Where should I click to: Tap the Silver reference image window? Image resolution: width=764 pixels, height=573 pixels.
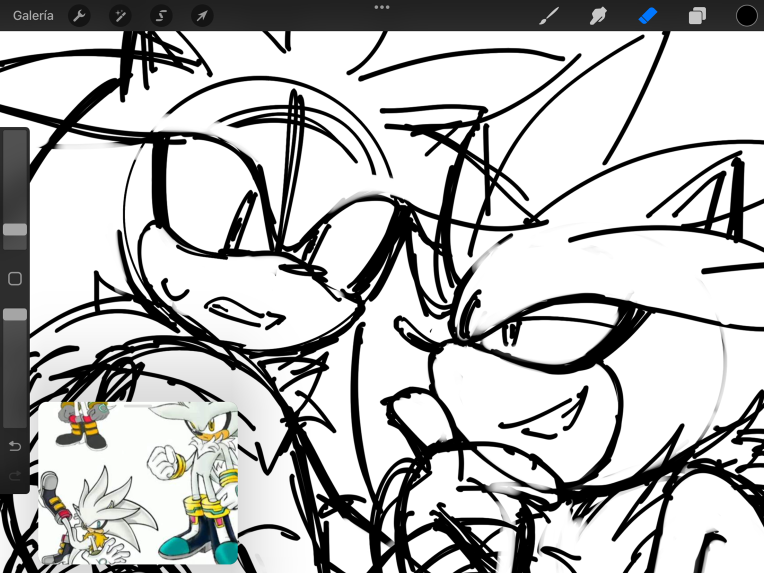(x=138, y=483)
